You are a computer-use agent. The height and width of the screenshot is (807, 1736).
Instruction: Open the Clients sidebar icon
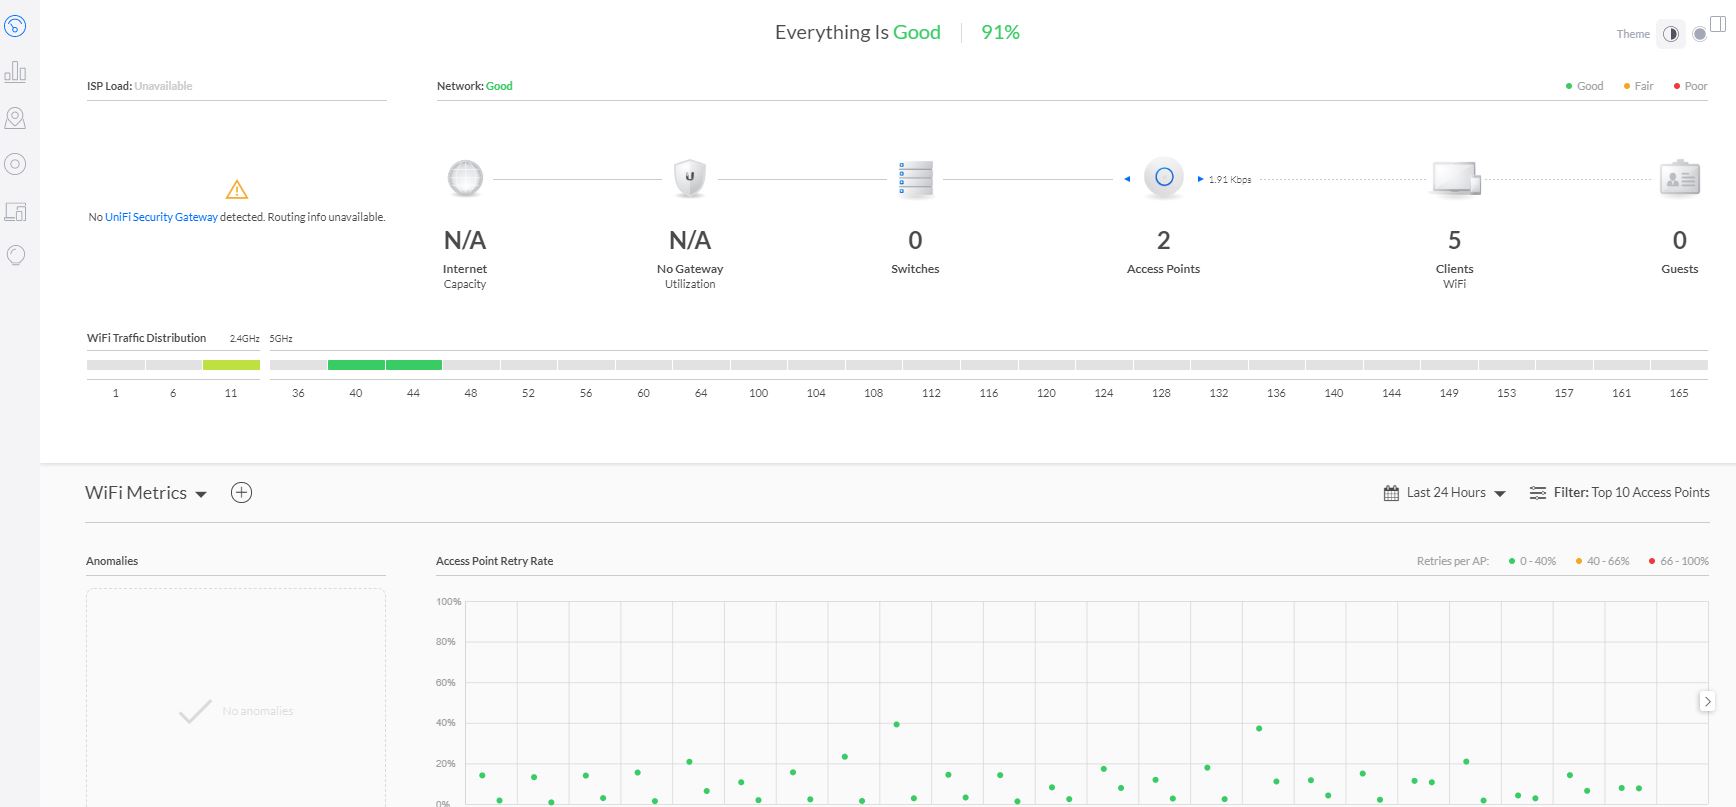point(15,211)
